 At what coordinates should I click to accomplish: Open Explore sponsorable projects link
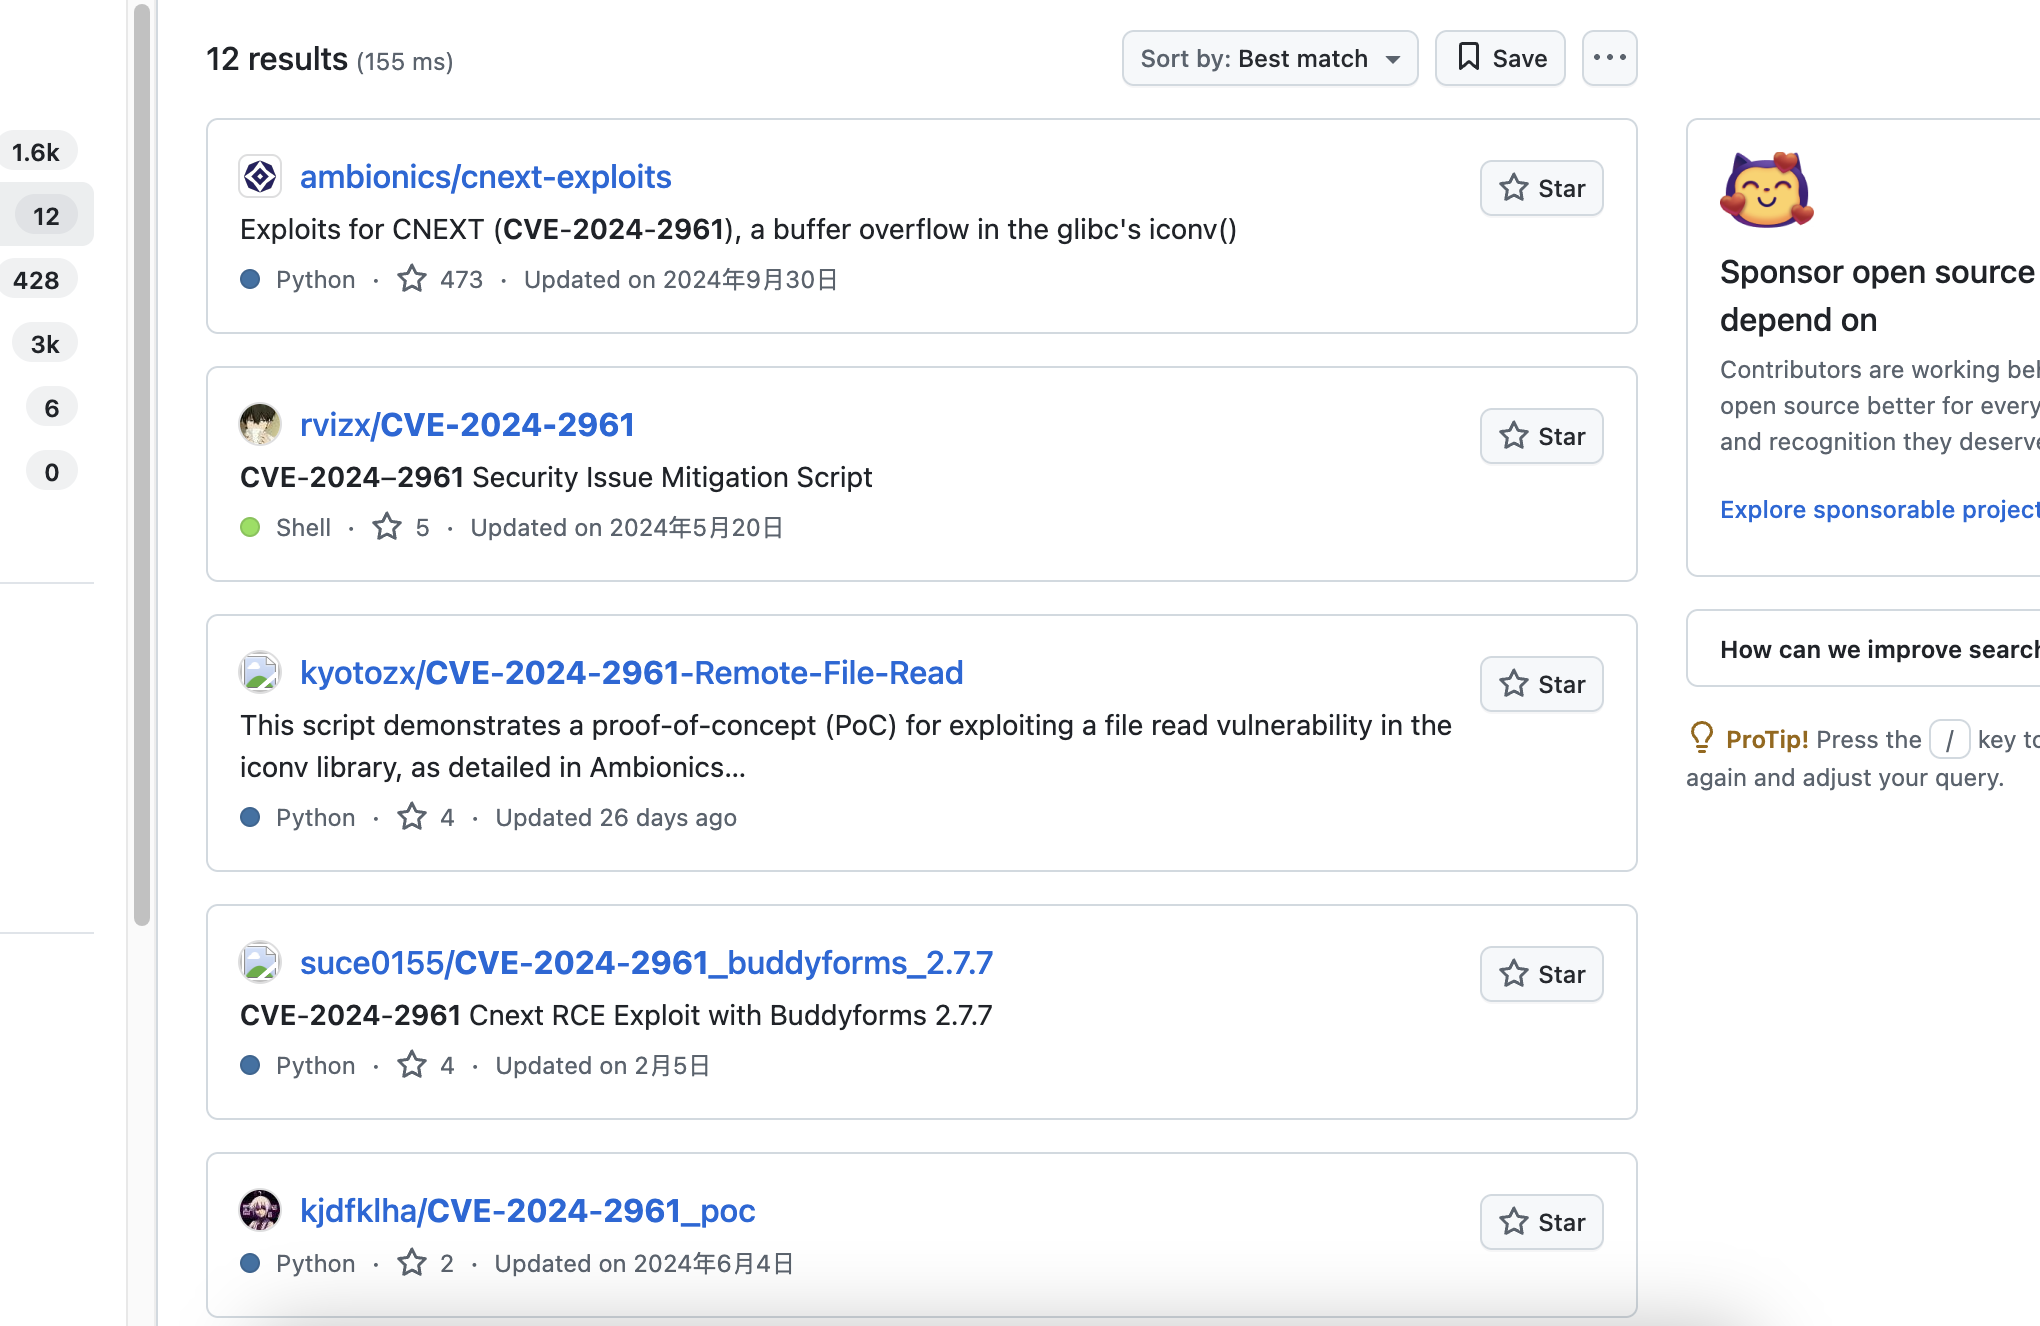(x=1879, y=510)
